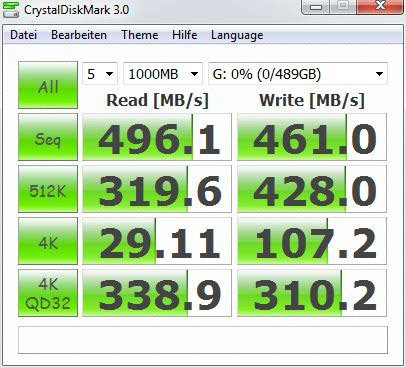
Task: Start the Seq sequential test
Action: pos(48,137)
